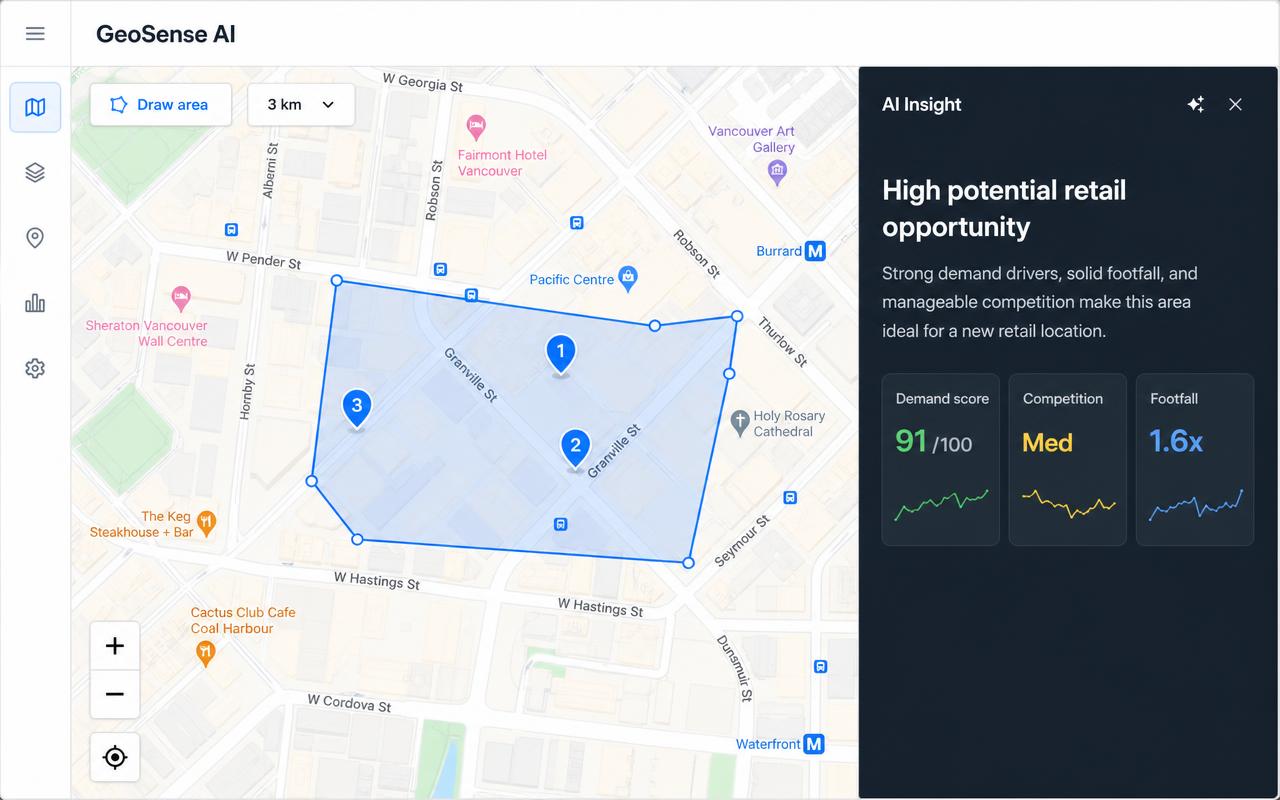The width and height of the screenshot is (1280, 800).
Task: Open the 3 km radius dropdown
Action: 301,104
